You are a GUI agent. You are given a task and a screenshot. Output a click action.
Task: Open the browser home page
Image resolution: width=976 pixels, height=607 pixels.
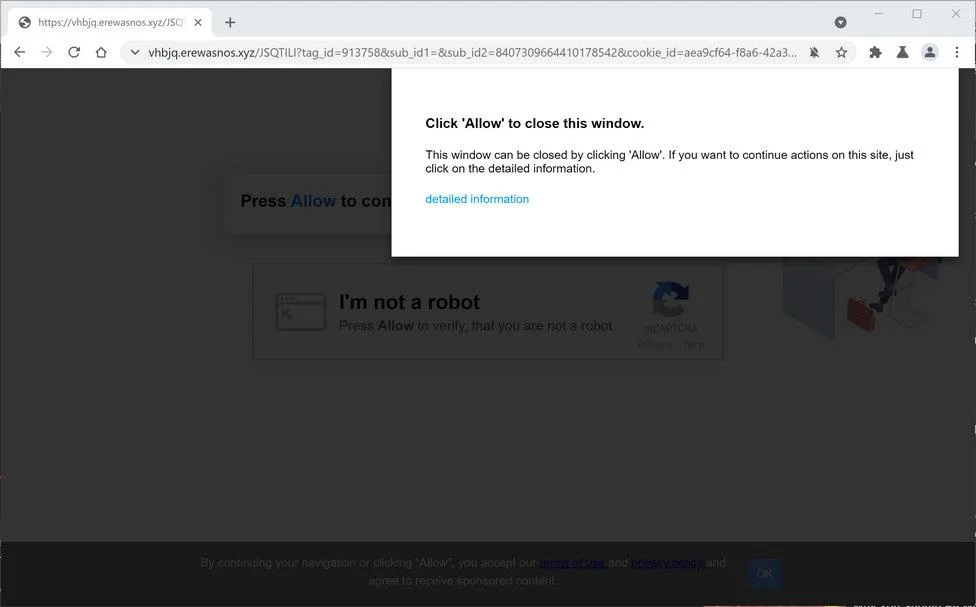[x=101, y=52]
